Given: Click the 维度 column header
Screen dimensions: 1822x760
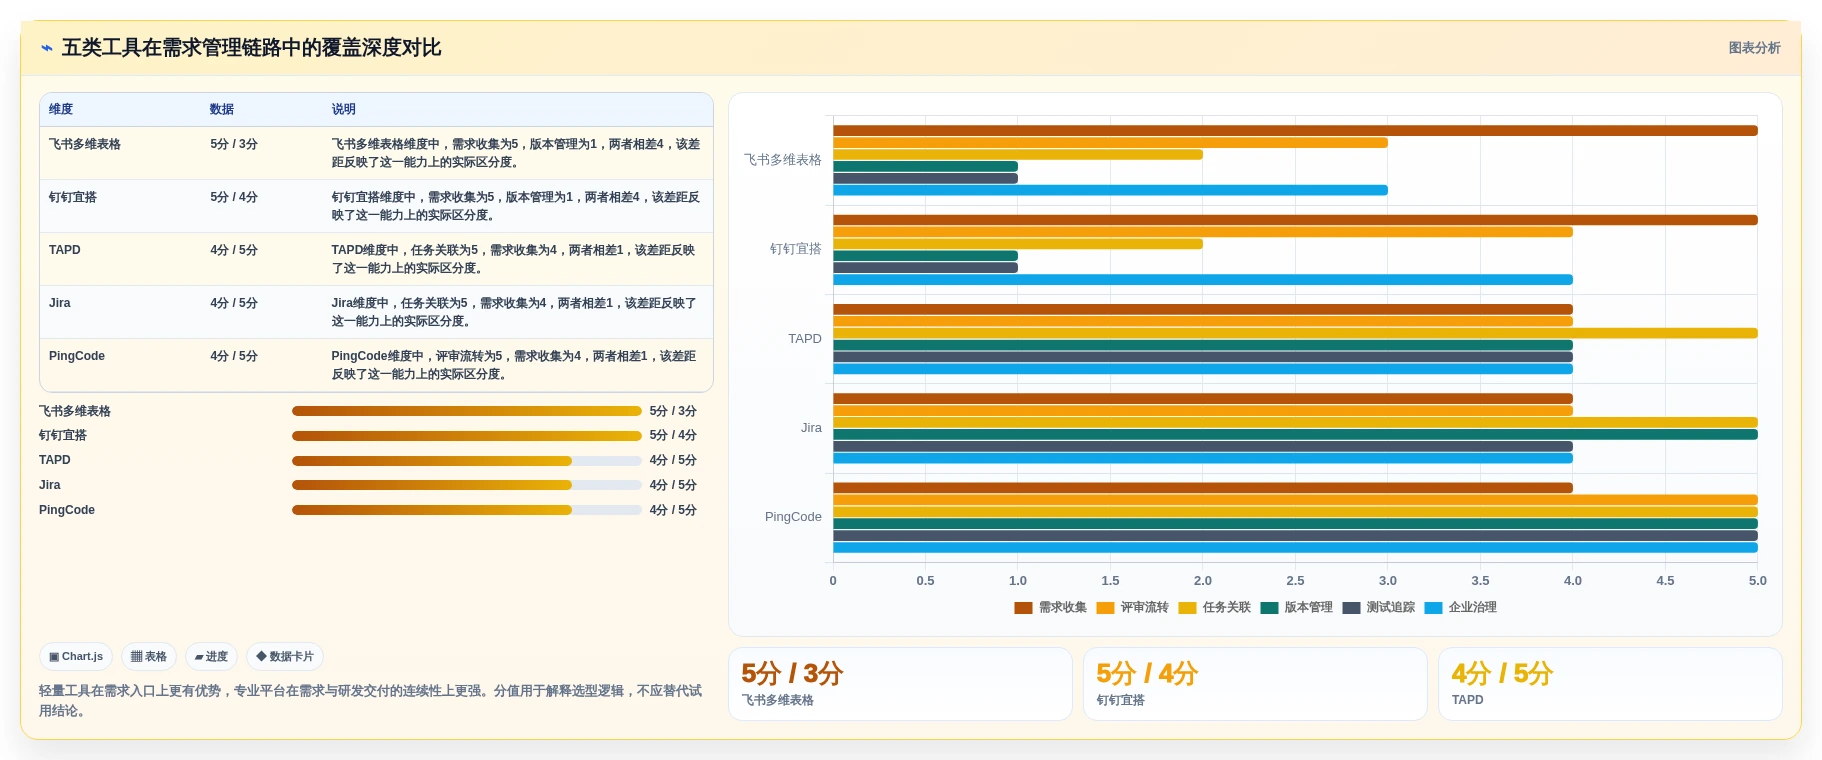Looking at the screenshot, I should click(x=61, y=109).
